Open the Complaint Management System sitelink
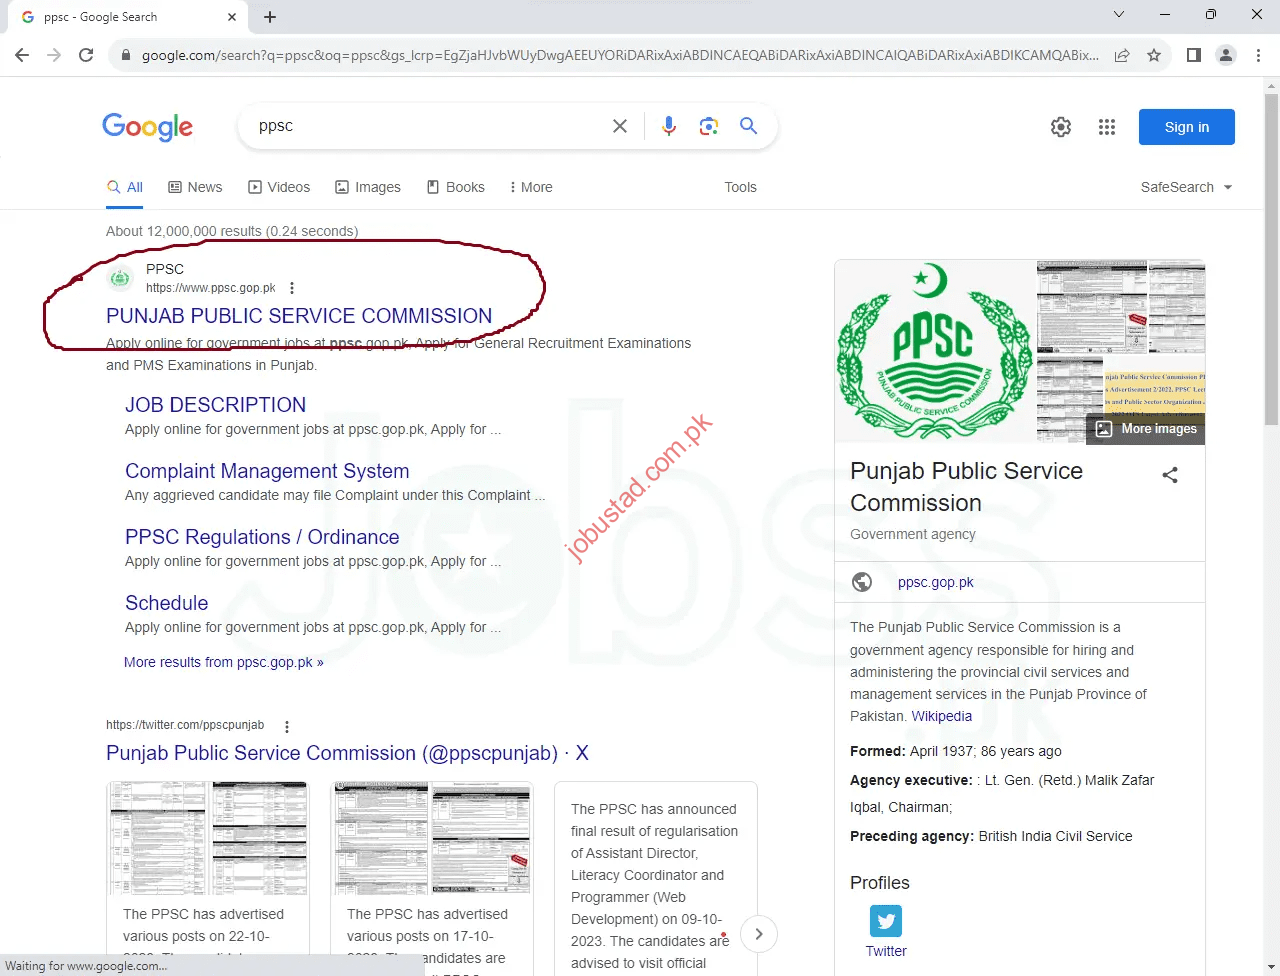The width and height of the screenshot is (1280, 976). (x=267, y=471)
